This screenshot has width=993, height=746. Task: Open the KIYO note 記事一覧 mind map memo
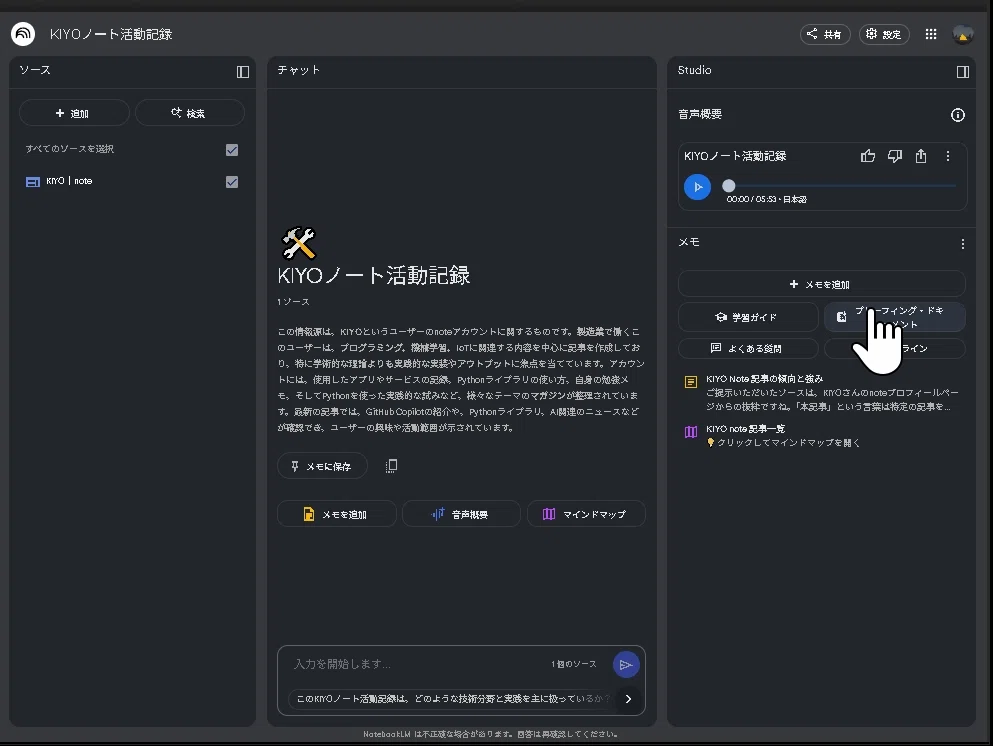coord(821,436)
